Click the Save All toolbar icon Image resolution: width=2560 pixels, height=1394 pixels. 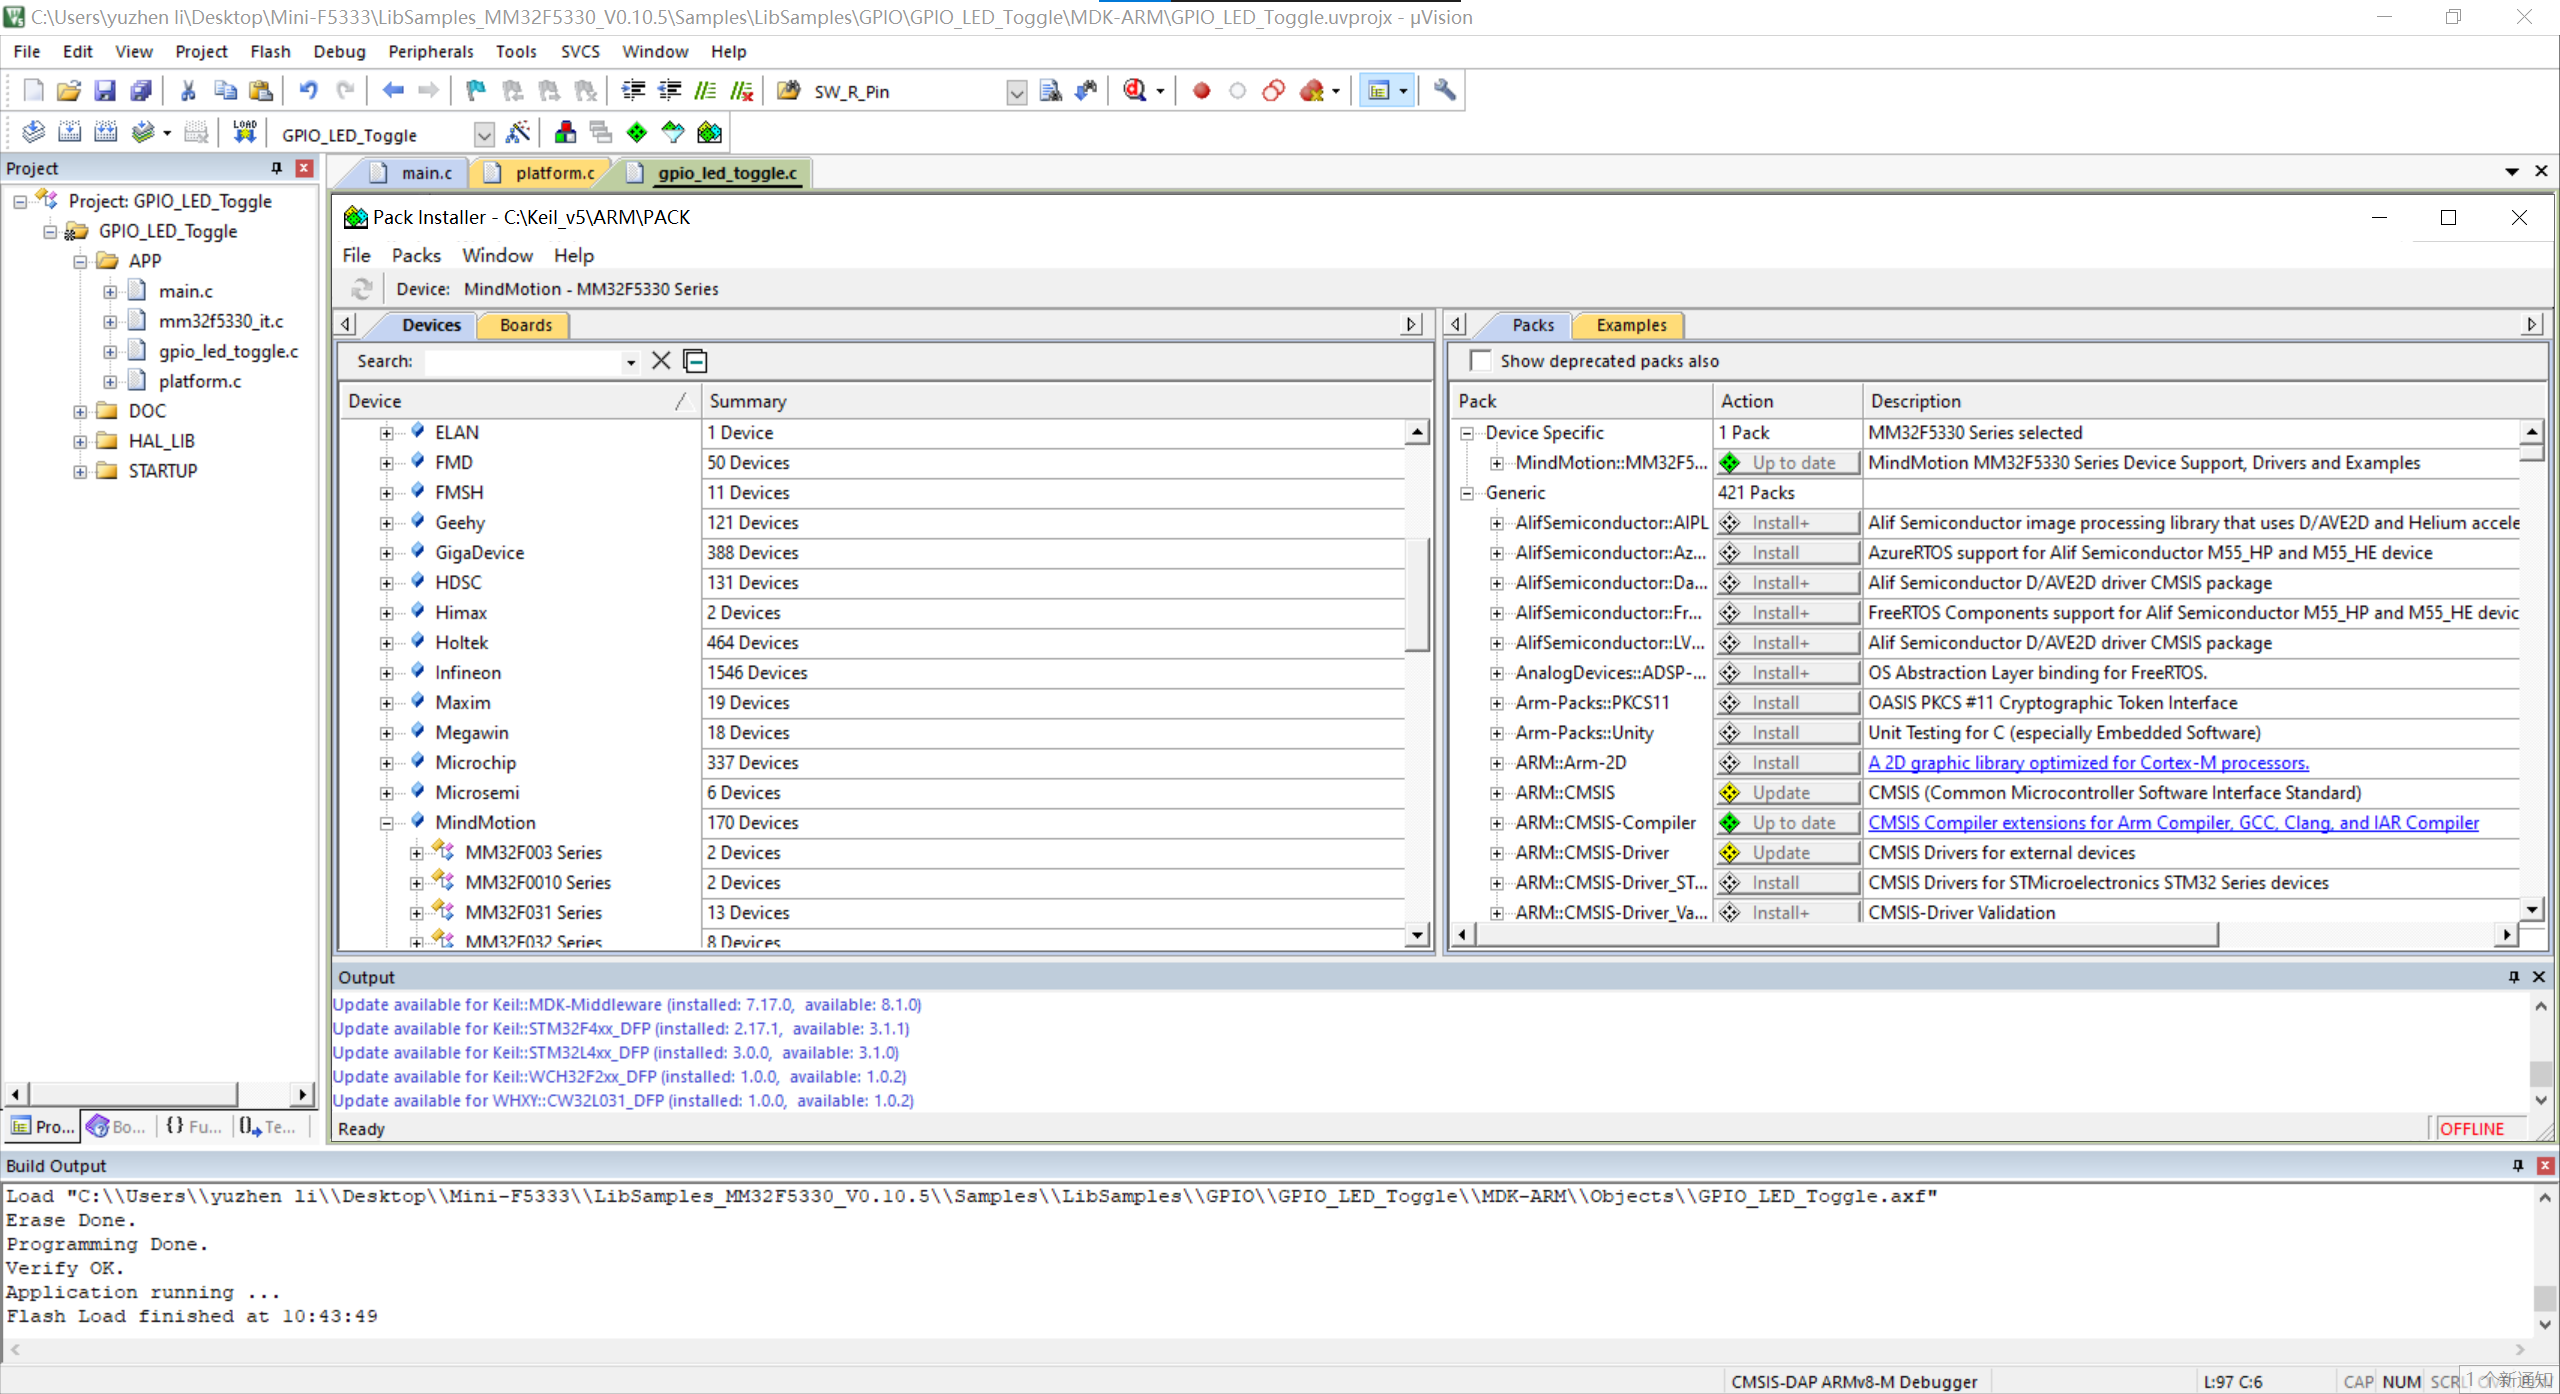tap(141, 91)
